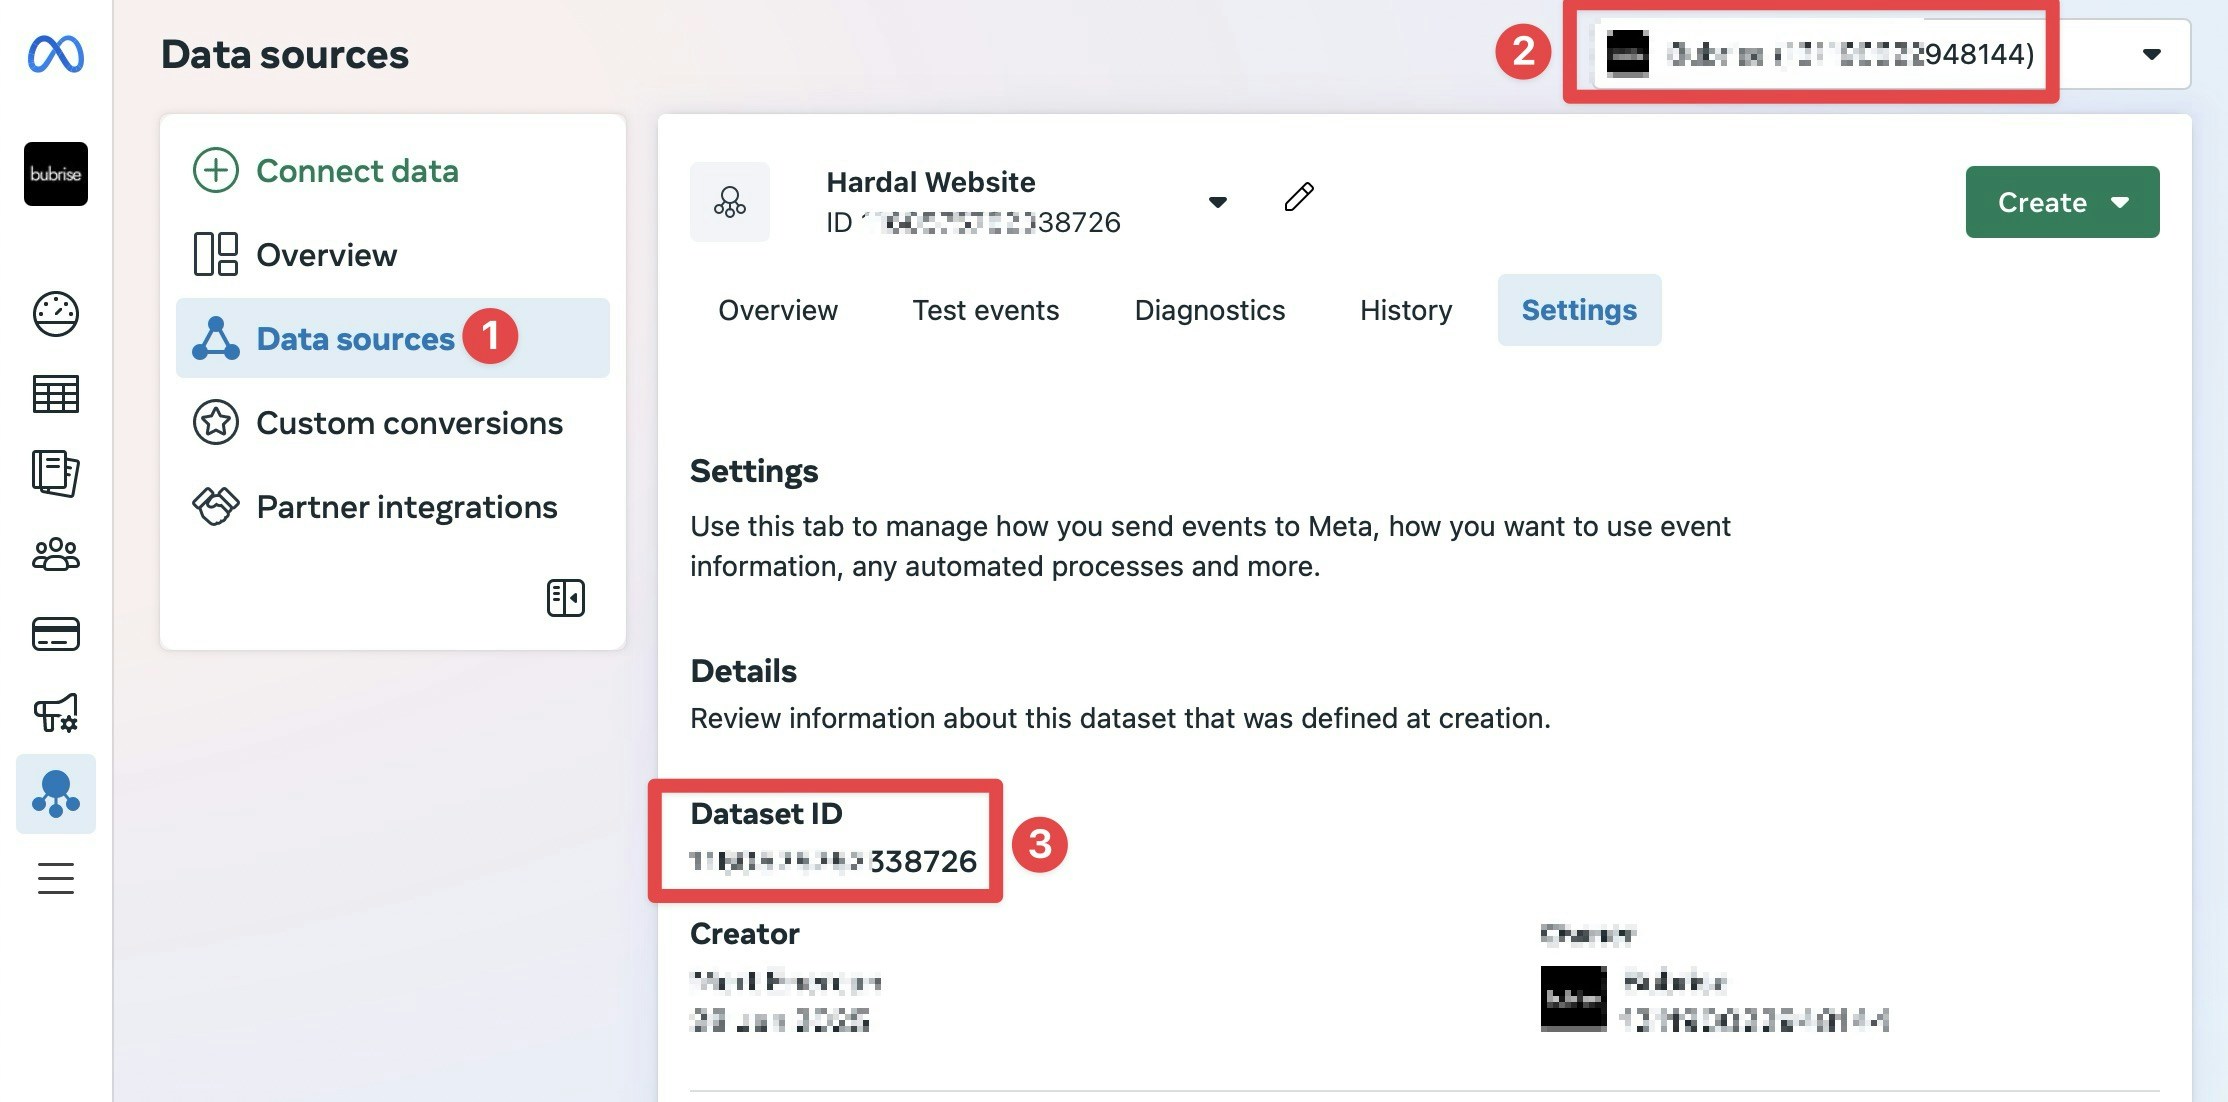Open the audiences people icon in sidebar
Viewport: 2228px width, 1102px height.
[55, 554]
